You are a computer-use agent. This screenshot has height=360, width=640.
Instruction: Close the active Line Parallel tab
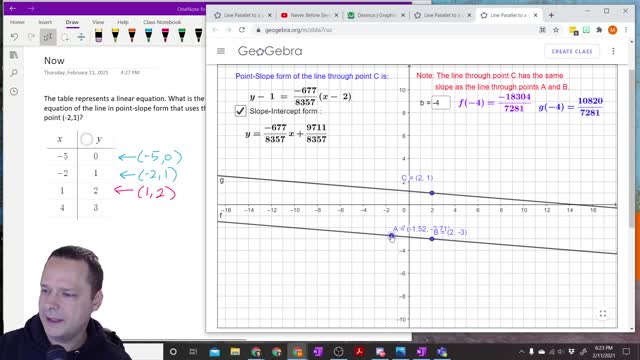coord(536,15)
